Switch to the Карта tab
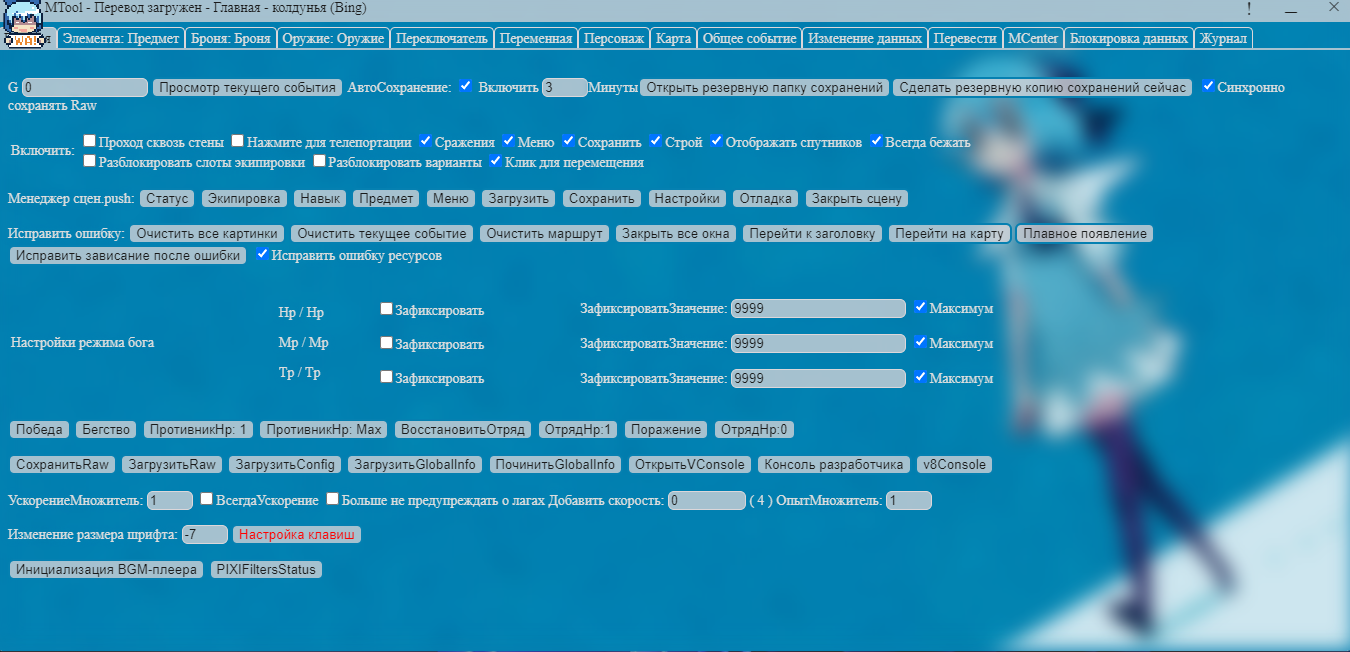This screenshot has height=652, width=1350. tap(673, 38)
